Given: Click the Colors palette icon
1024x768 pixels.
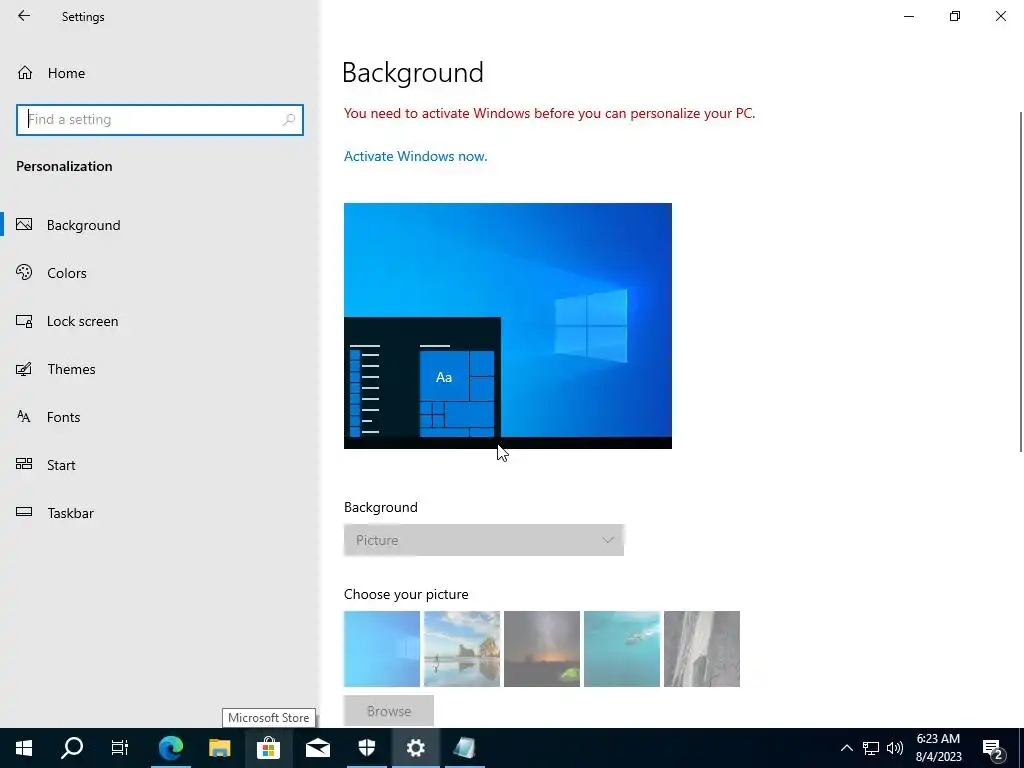Looking at the screenshot, I should [x=24, y=272].
